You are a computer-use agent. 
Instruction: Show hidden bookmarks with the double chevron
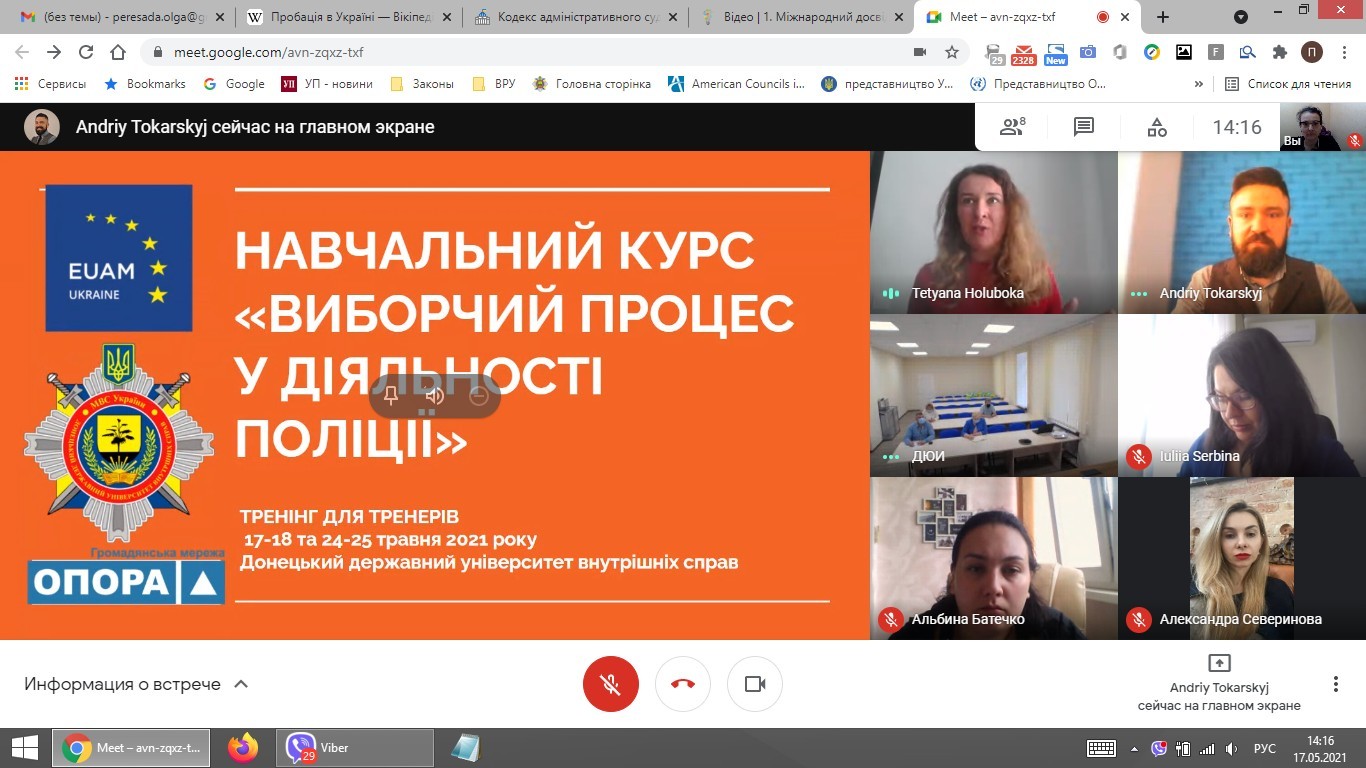point(1198,84)
